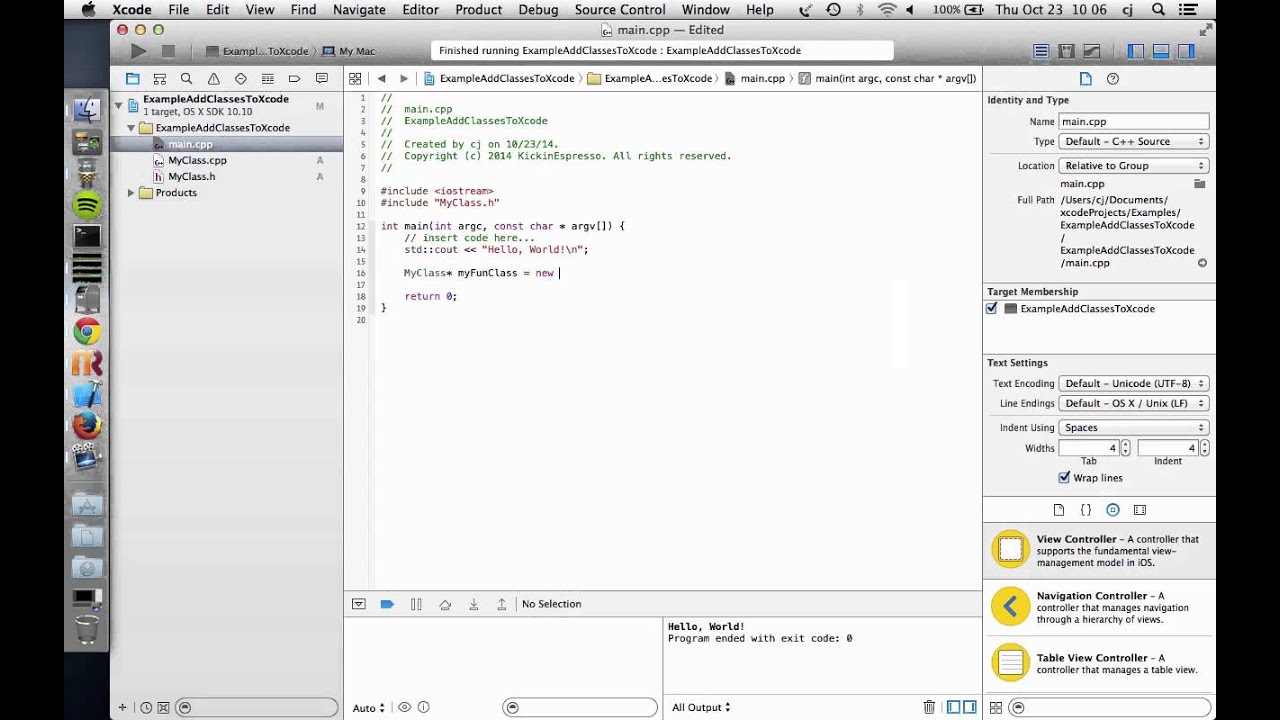This screenshot has width=1280, height=720.
Task: Expand the Products folder
Action: pos(131,193)
